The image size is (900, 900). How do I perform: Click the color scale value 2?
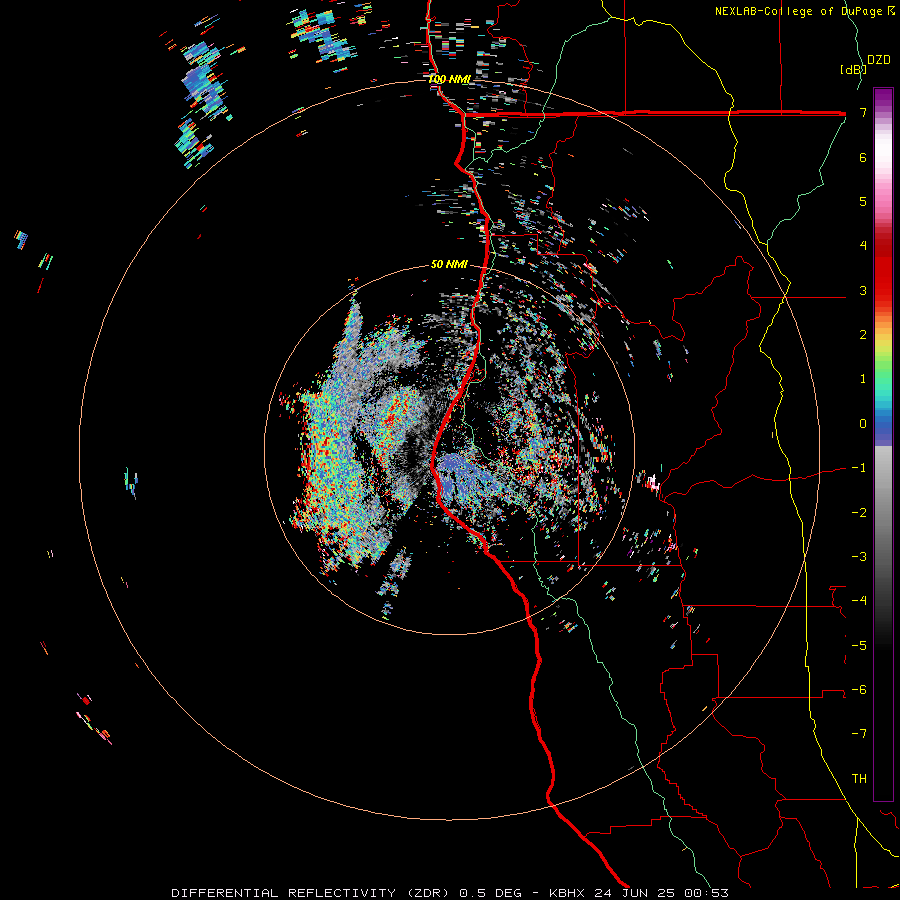pos(863,335)
